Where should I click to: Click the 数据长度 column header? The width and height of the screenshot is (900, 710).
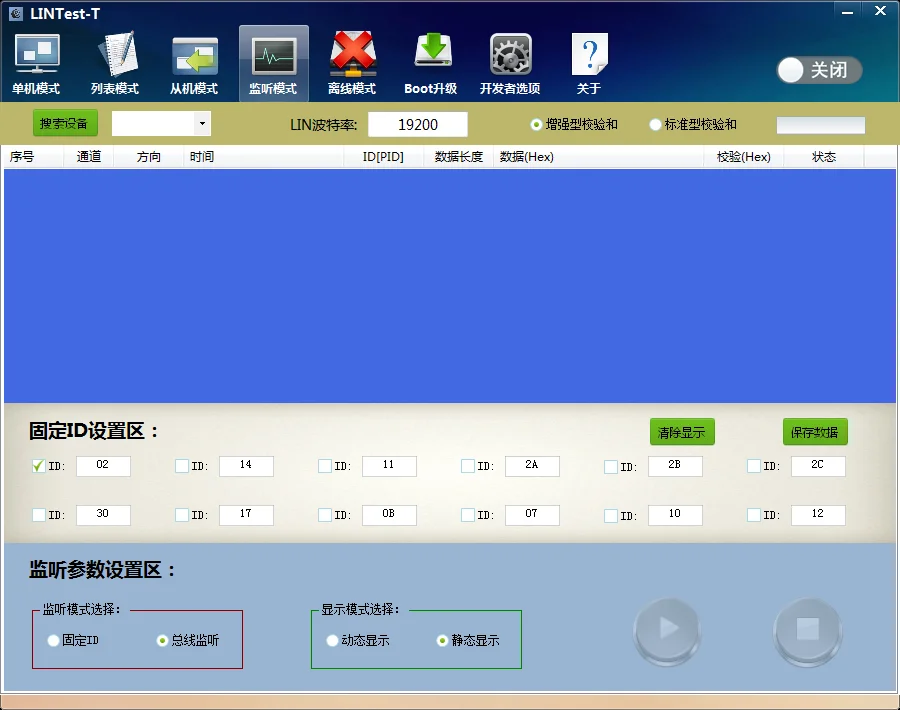click(459, 157)
